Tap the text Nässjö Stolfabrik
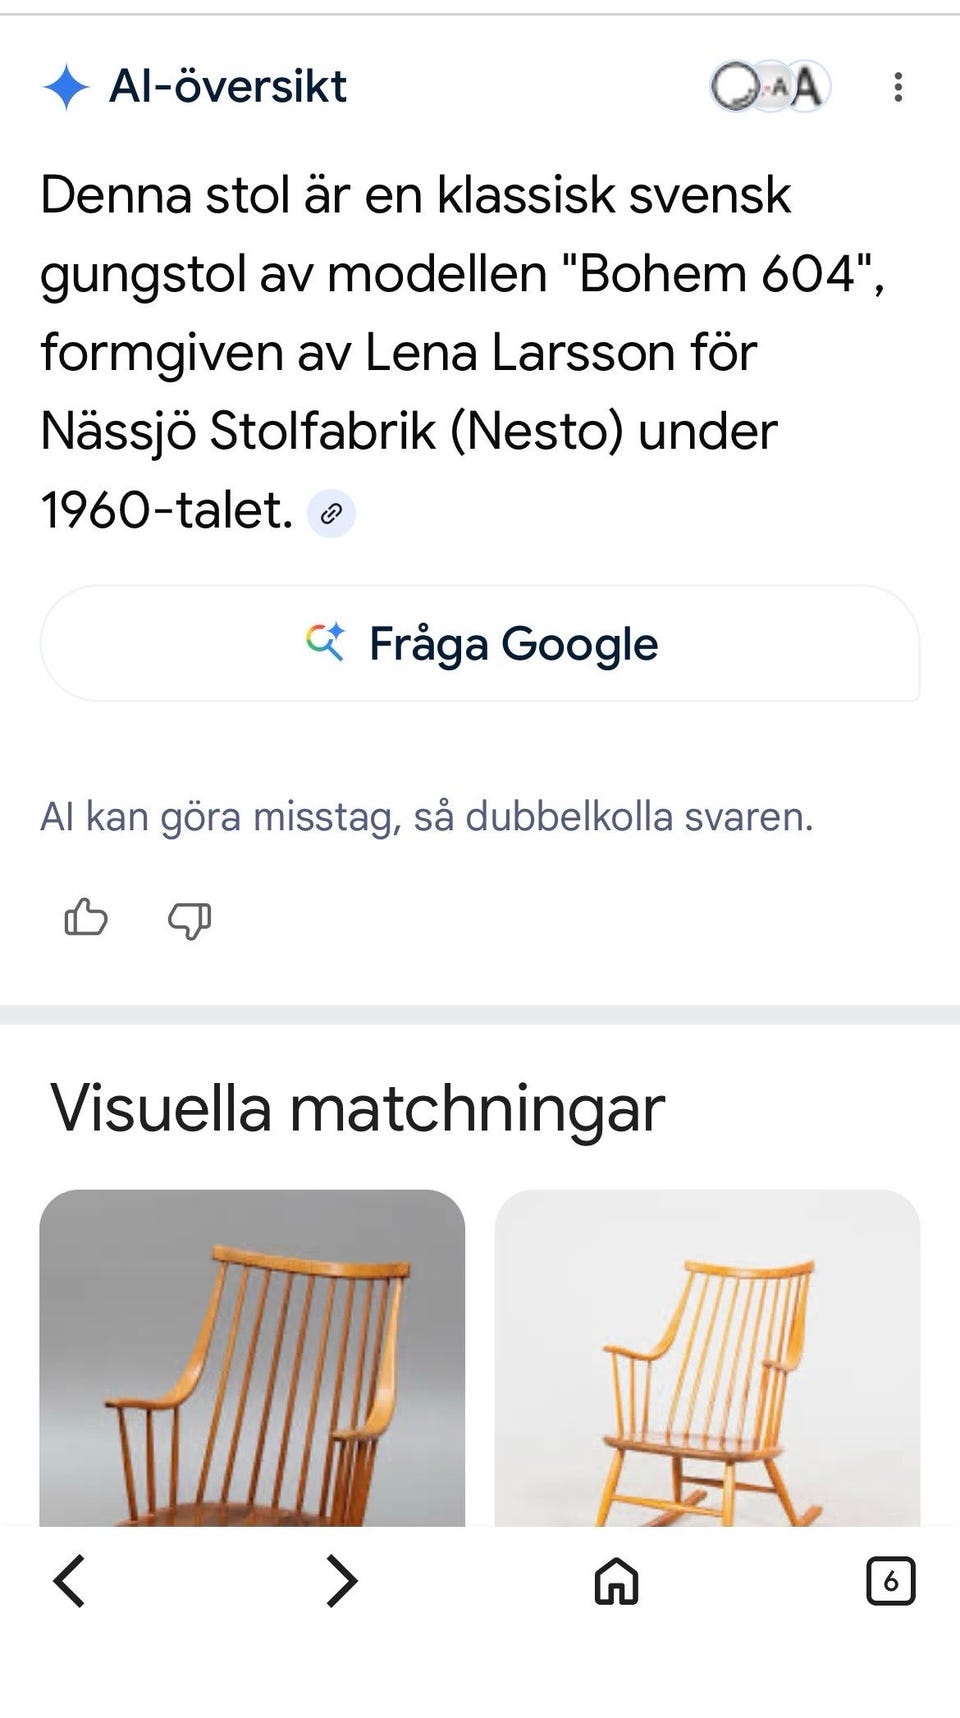The height and width of the screenshot is (1718, 960). [x=238, y=431]
